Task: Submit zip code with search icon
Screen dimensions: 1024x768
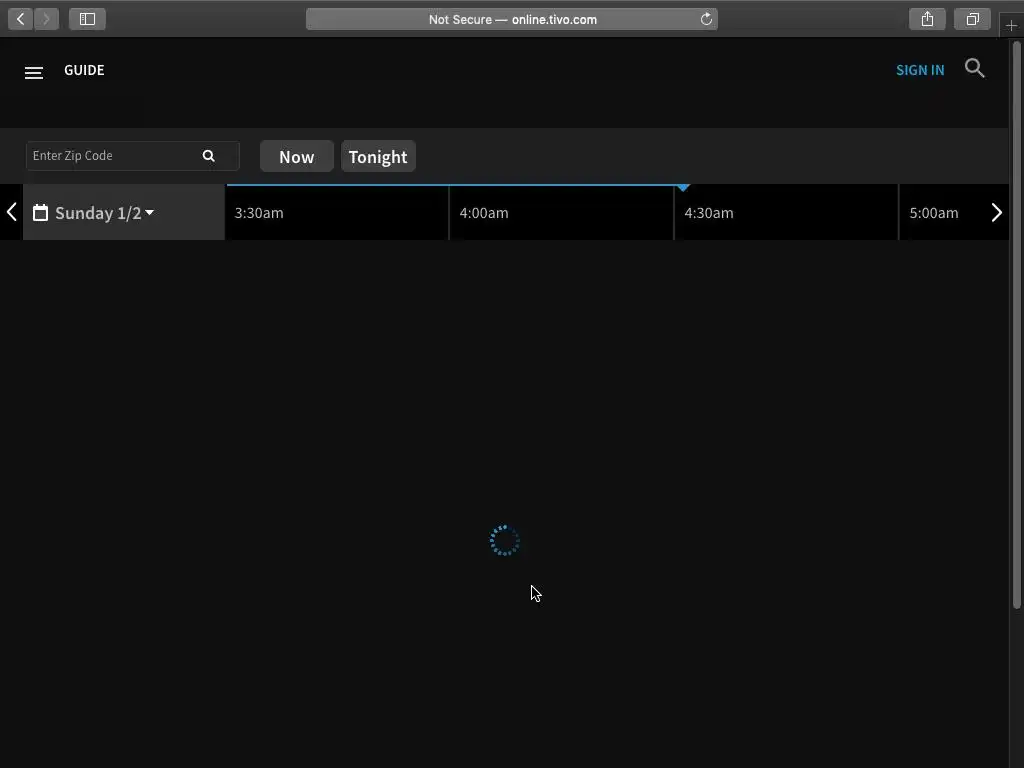Action: point(208,155)
